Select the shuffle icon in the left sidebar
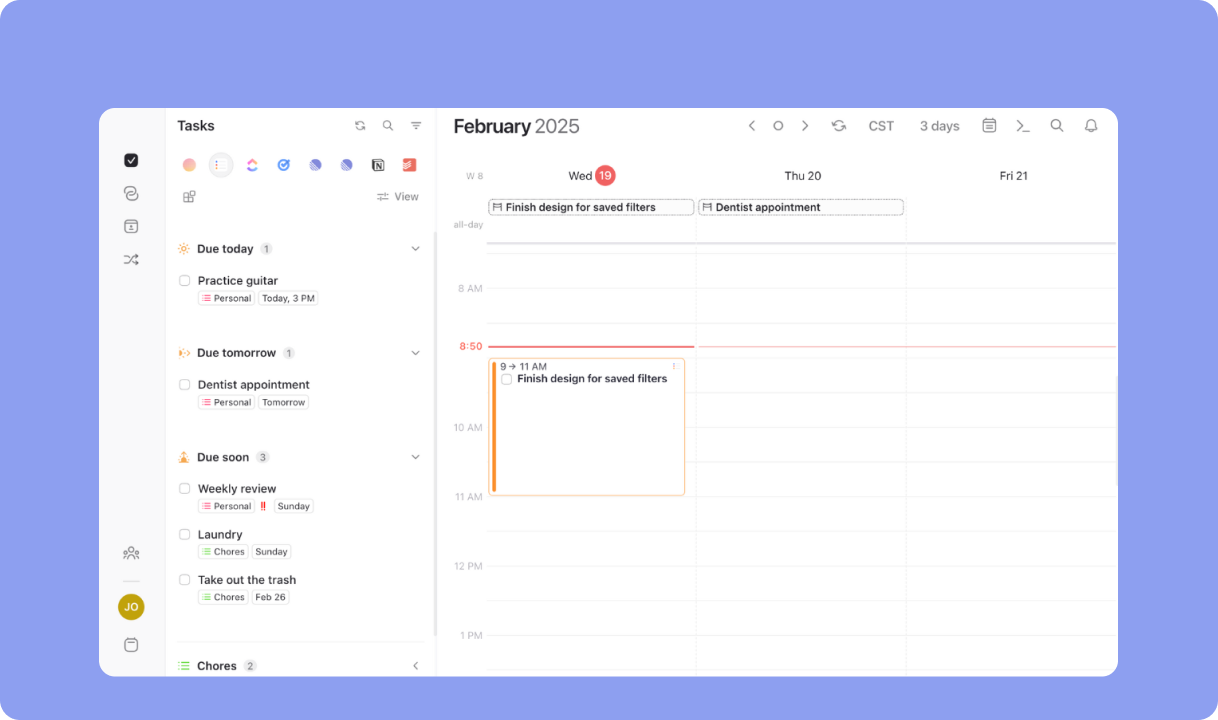 point(131,258)
